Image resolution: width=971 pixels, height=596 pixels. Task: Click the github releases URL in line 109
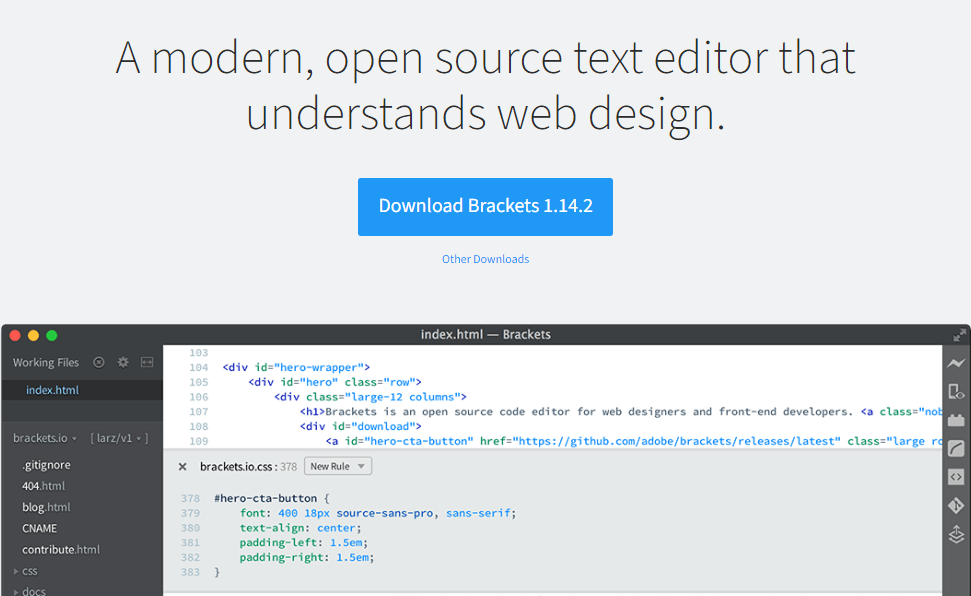click(679, 441)
